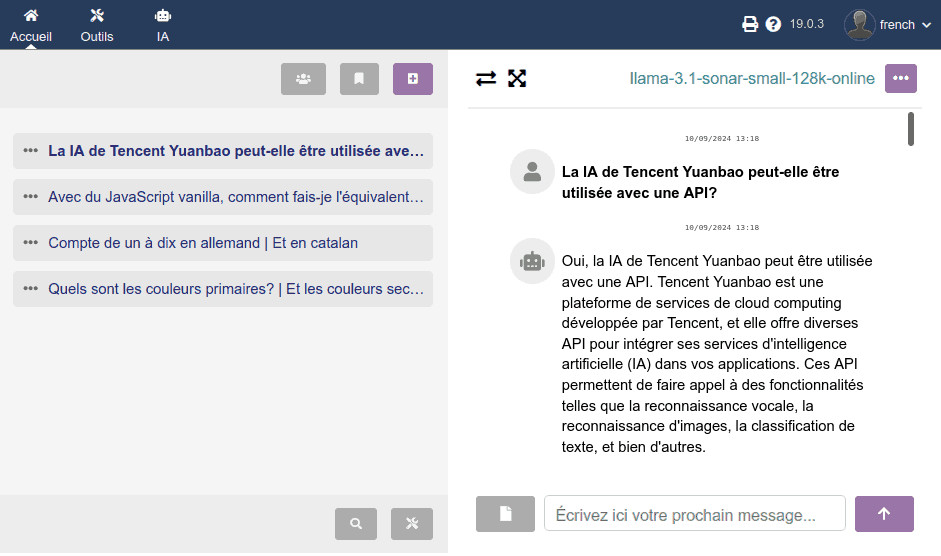Click the swap arrows icon

pyautogui.click(x=486, y=79)
